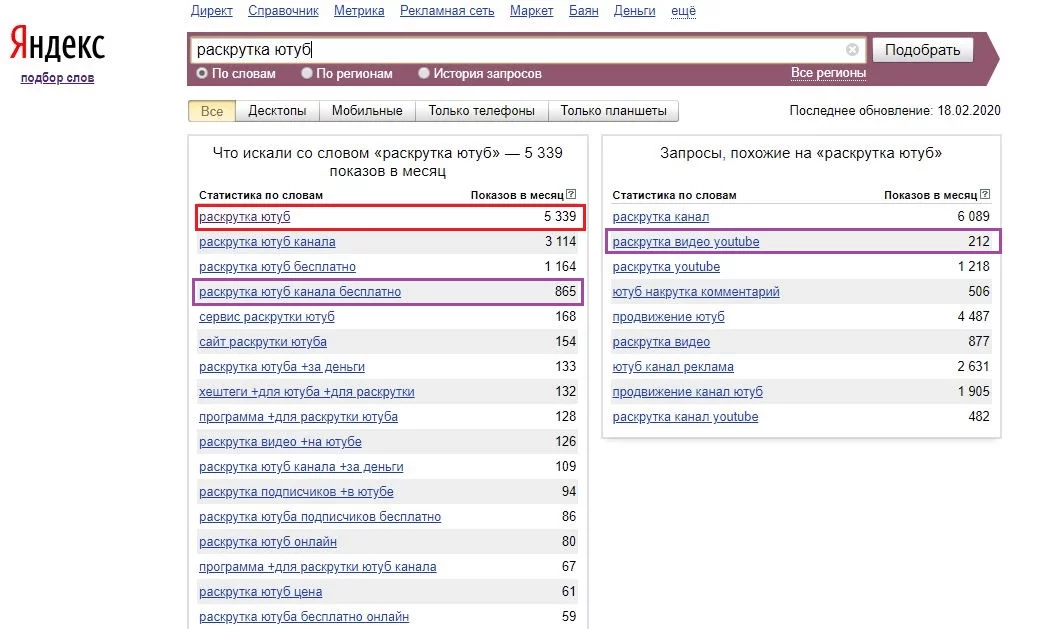Open the продвижение ютуб link
The height and width of the screenshot is (629, 1053).
tap(668, 317)
